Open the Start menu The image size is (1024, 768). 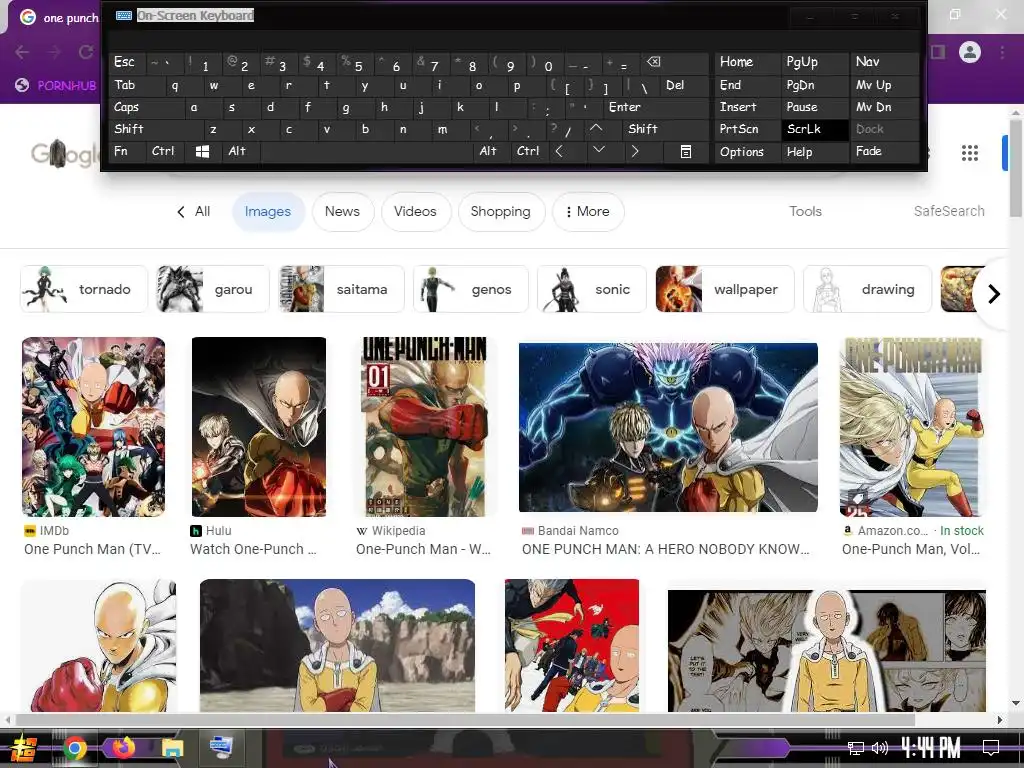pos(24,748)
